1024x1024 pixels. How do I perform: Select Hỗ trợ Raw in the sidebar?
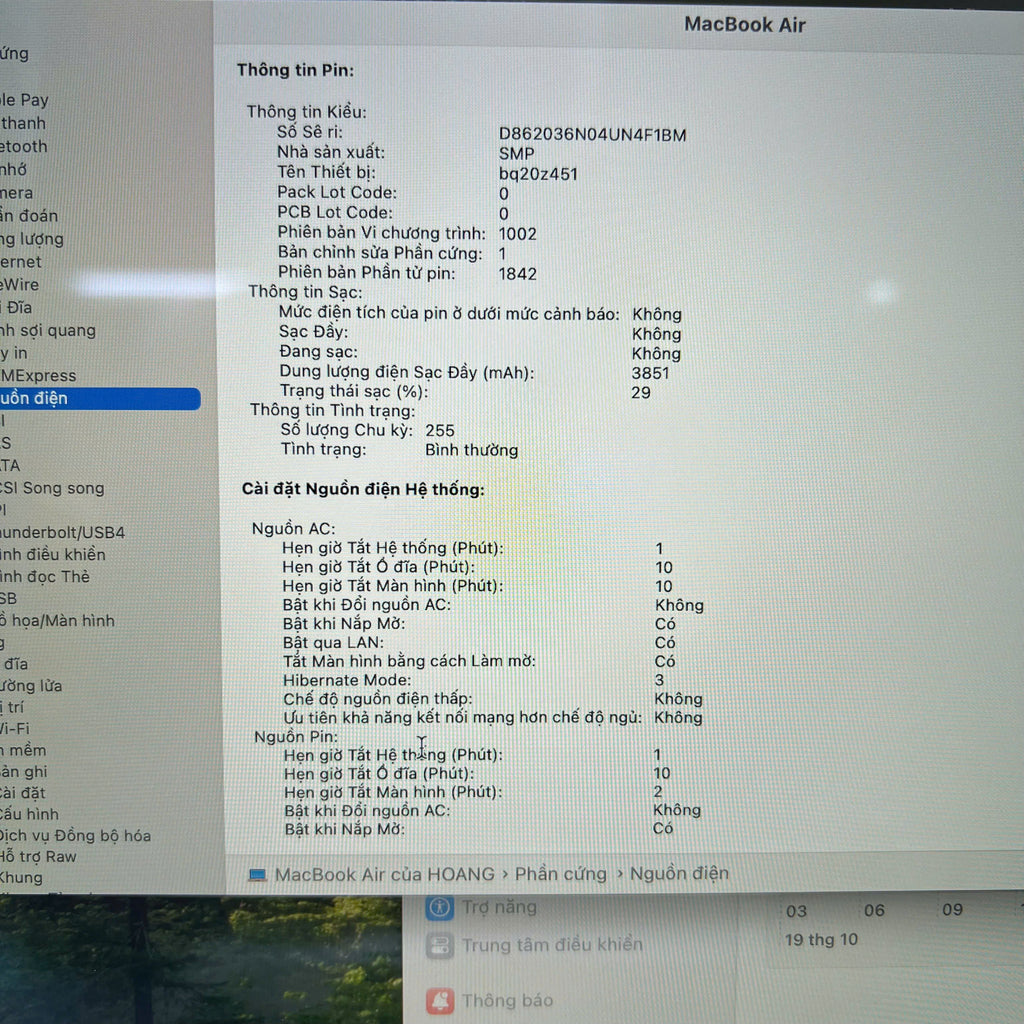(38, 856)
